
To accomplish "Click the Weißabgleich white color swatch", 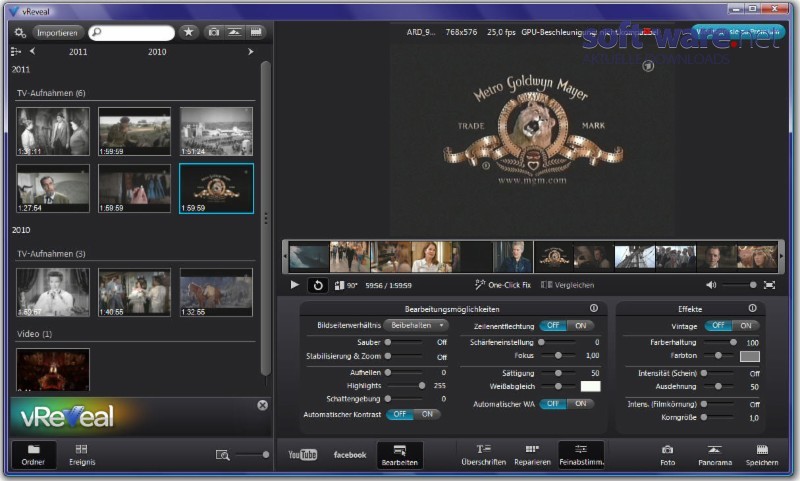I will click(590, 386).
